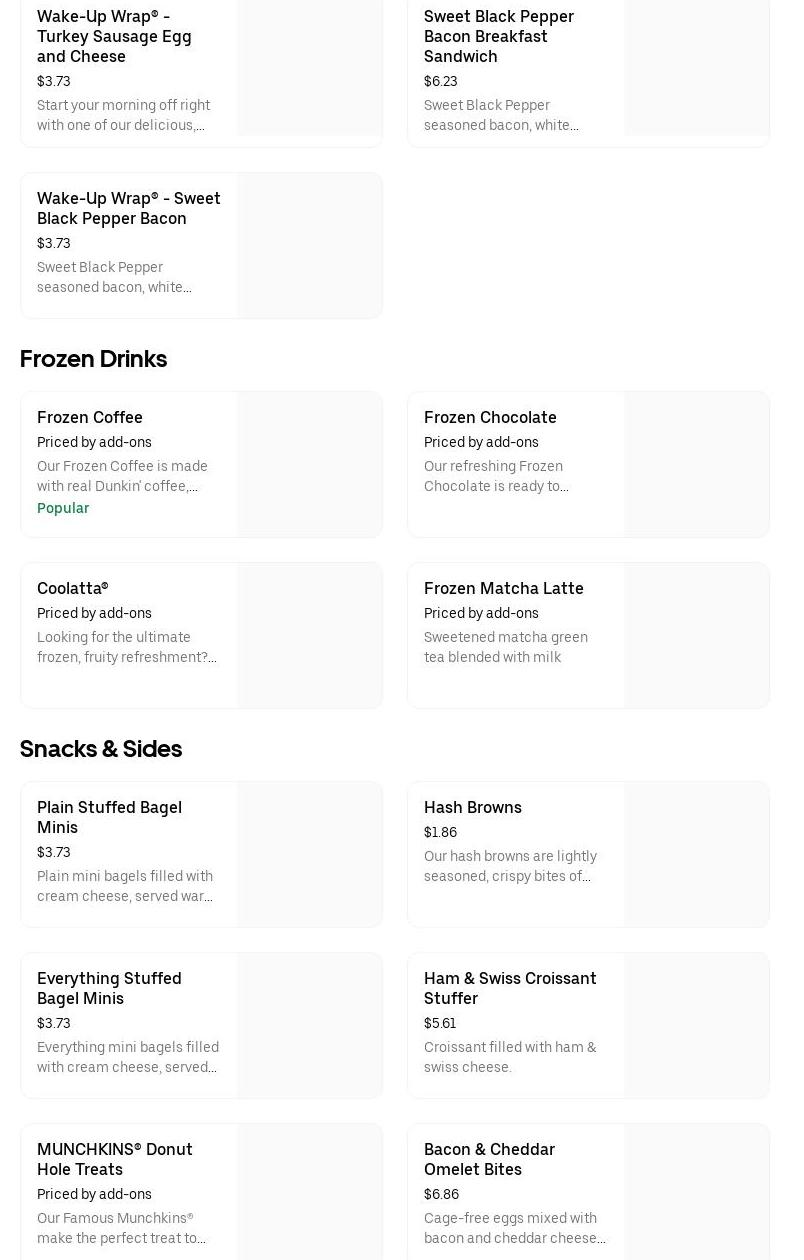The height and width of the screenshot is (1260, 804).
Task: Select the Frozen Chocolate item title
Action: (490, 417)
